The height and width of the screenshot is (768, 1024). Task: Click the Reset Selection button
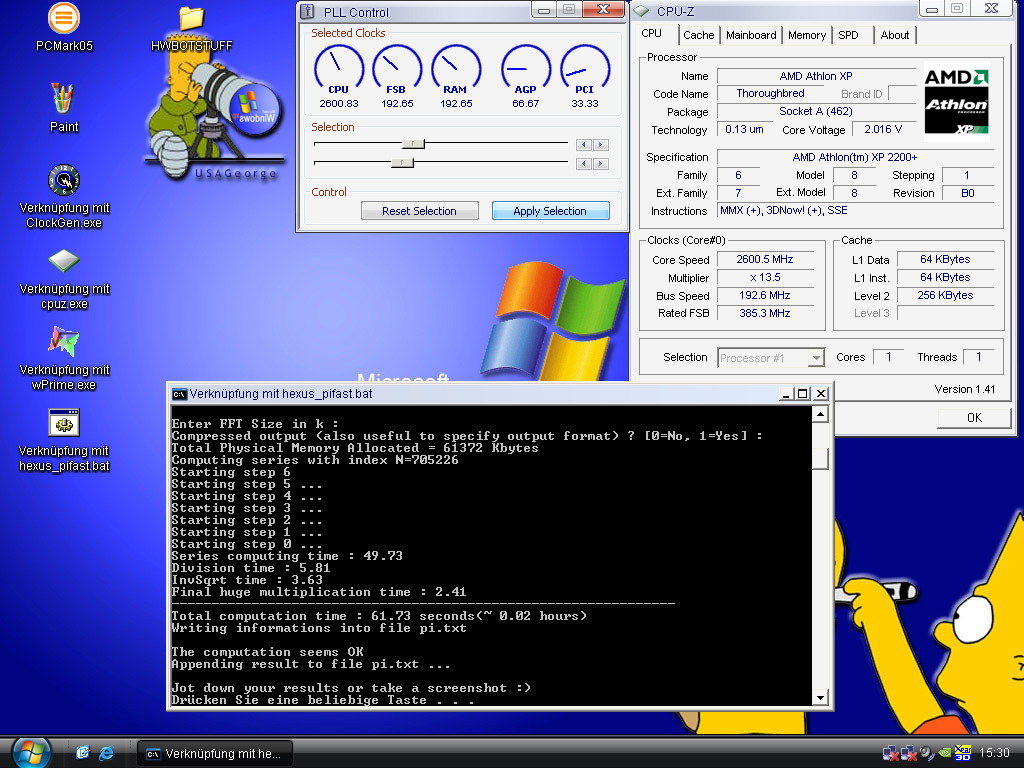pyautogui.click(x=419, y=211)
